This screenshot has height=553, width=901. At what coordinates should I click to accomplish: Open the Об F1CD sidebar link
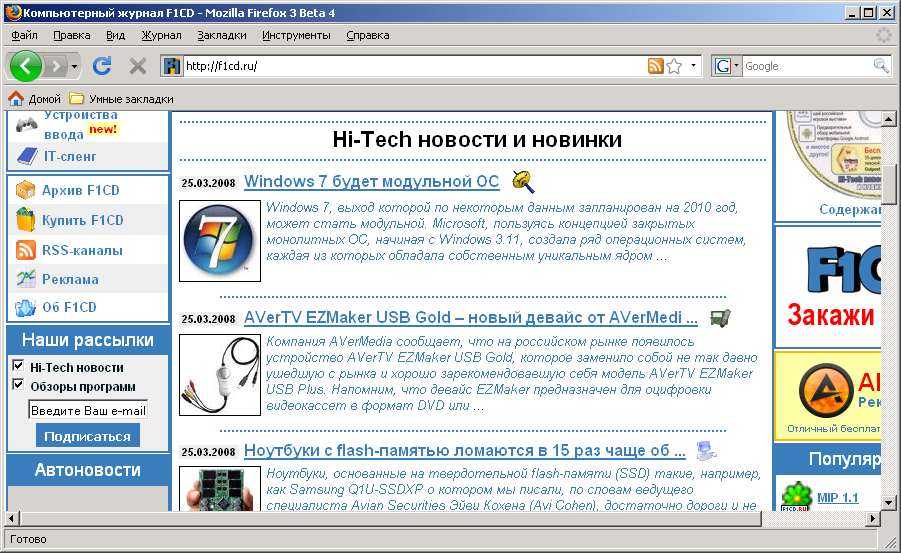click(x=69, y=308)
